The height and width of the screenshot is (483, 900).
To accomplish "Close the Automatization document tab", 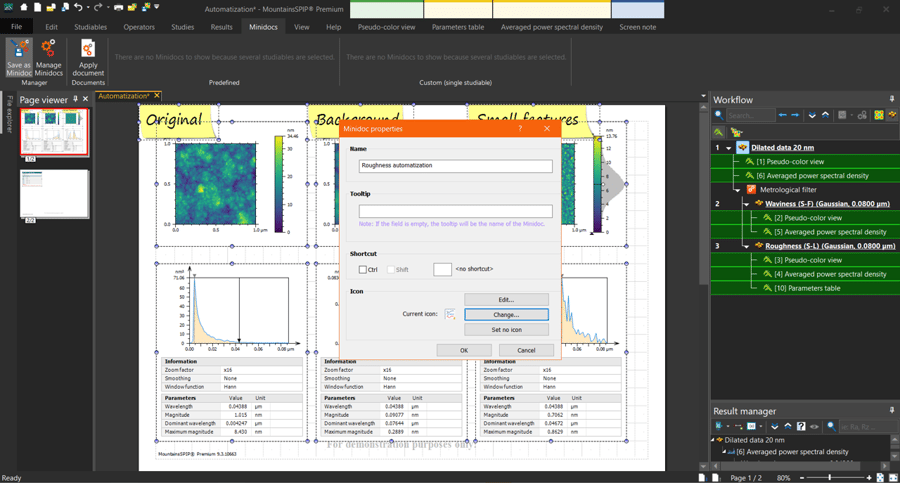I will tap(156, 96).
